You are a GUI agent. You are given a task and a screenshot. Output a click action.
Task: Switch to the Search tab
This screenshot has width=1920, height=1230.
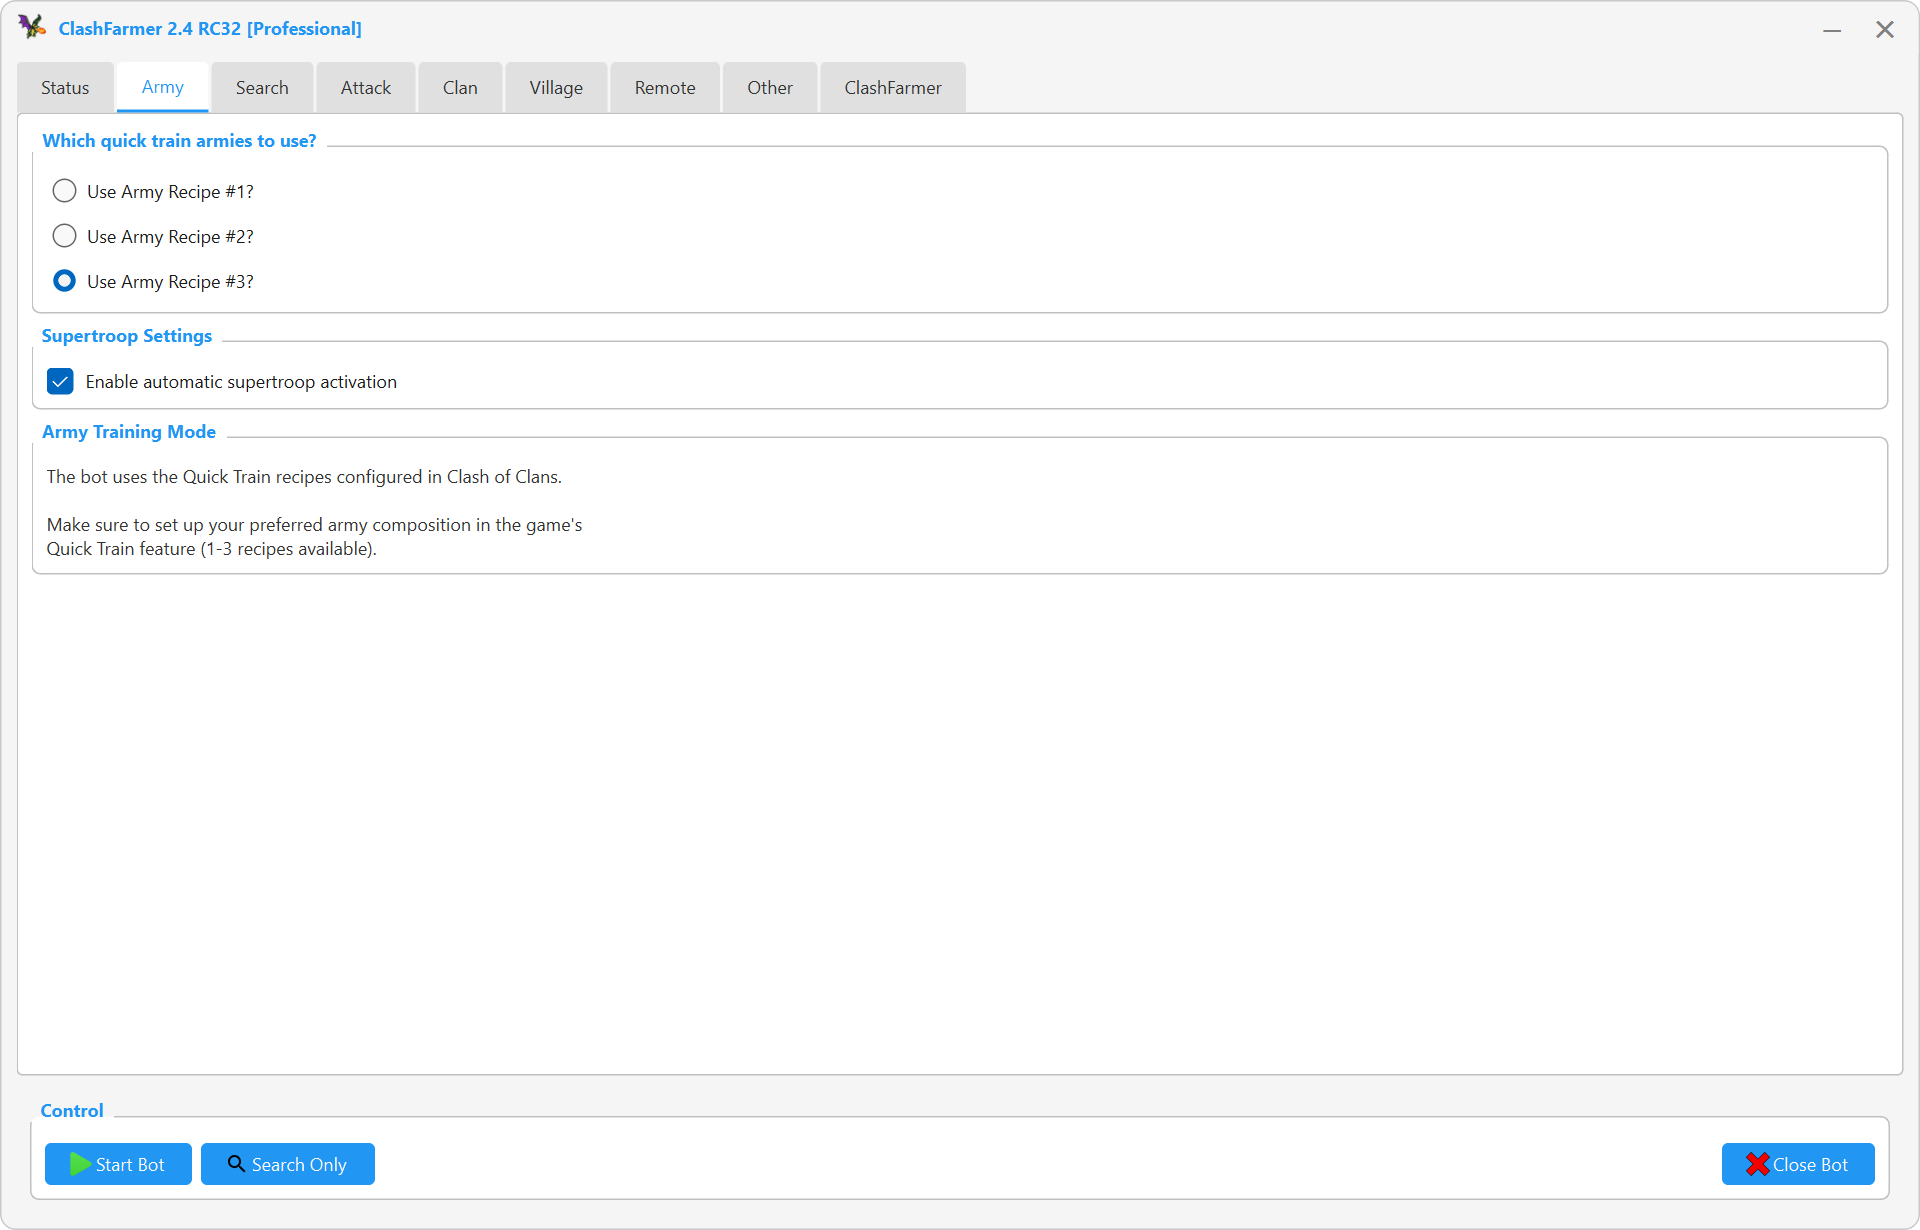(x=262, y=88)
